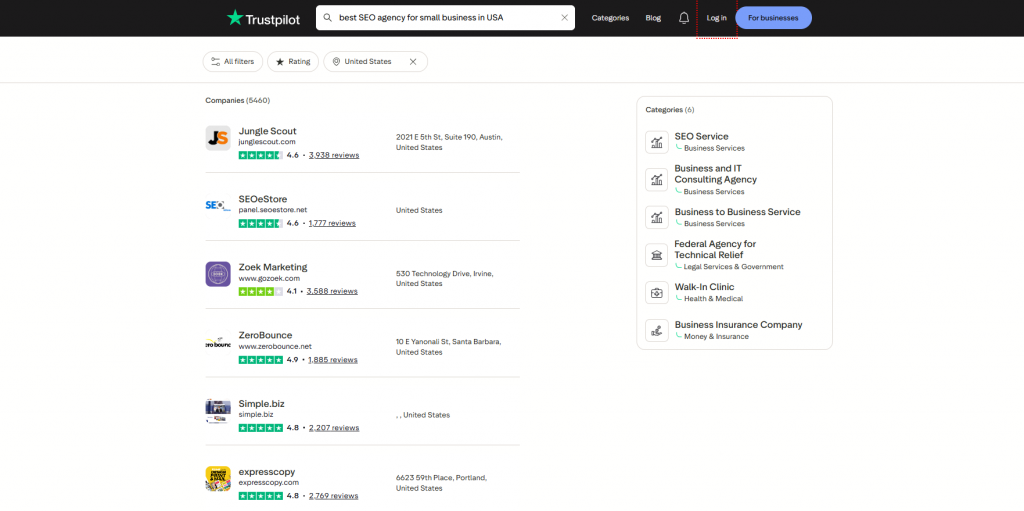The image size is (1024, 511).
Task: Click the Walk-In Clinic category icon
Action: point(657,293)
